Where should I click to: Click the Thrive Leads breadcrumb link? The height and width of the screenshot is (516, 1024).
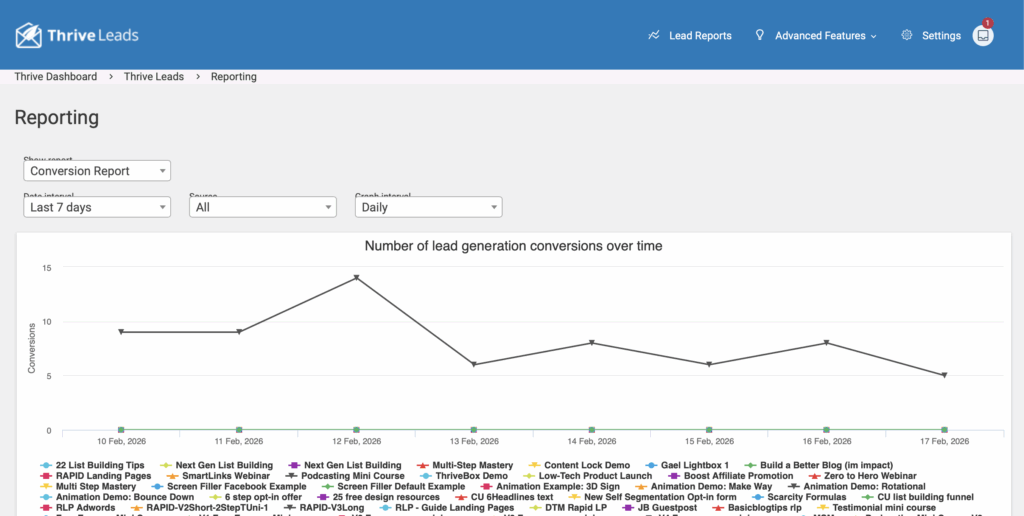(154, 77)
